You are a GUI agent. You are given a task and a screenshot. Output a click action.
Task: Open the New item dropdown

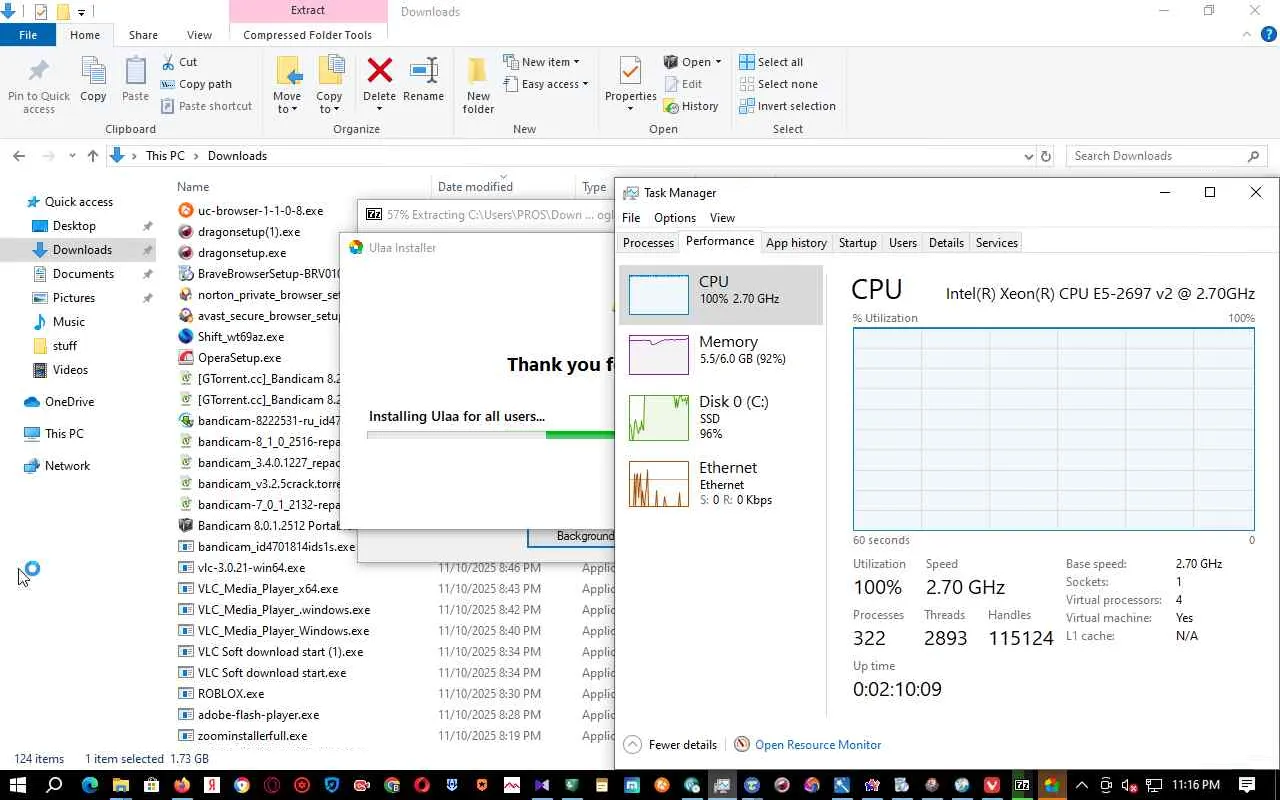(x=540, y=62)
